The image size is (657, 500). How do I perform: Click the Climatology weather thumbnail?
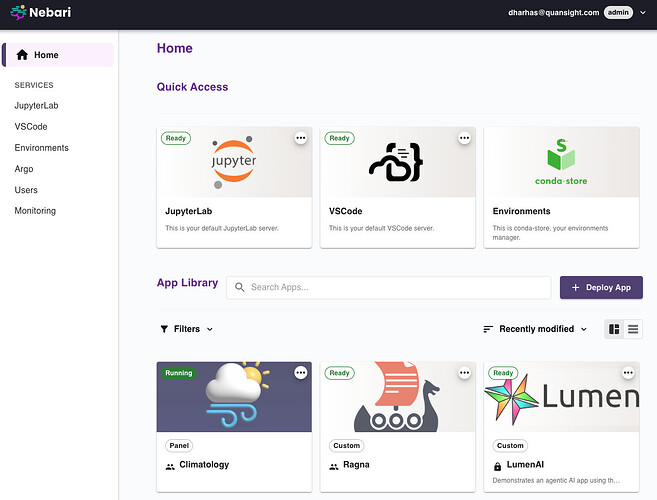[234, 397]
